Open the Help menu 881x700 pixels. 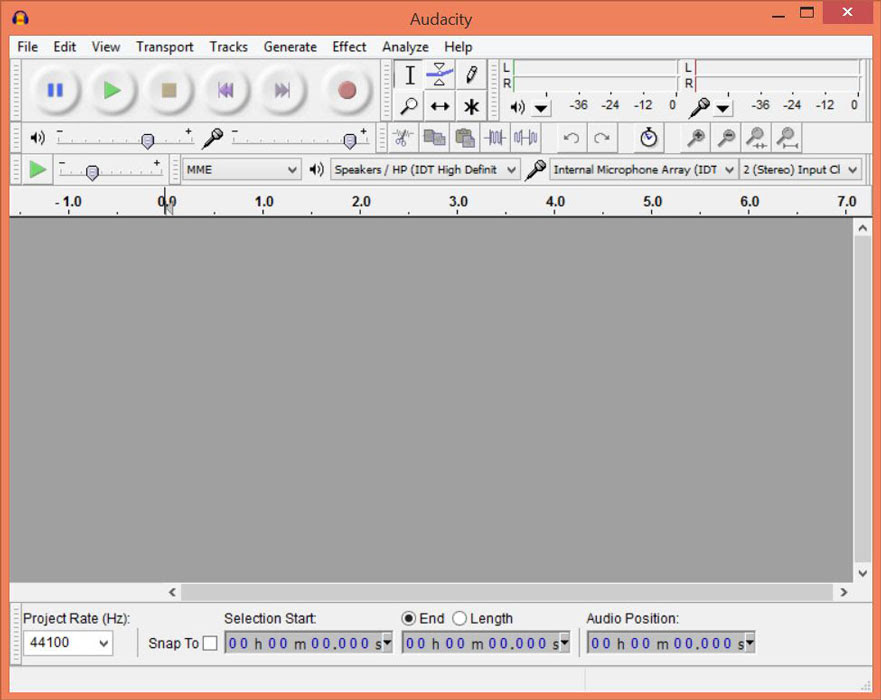tap(458, 47)
